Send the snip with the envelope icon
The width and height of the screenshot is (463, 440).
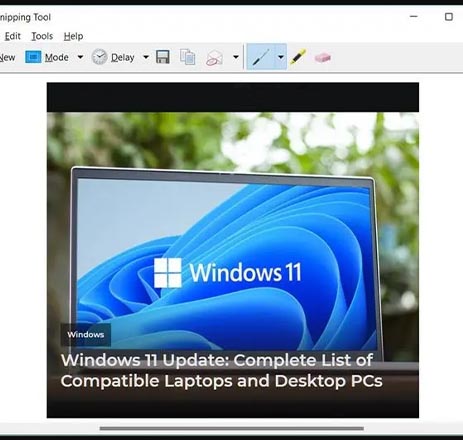214,58
